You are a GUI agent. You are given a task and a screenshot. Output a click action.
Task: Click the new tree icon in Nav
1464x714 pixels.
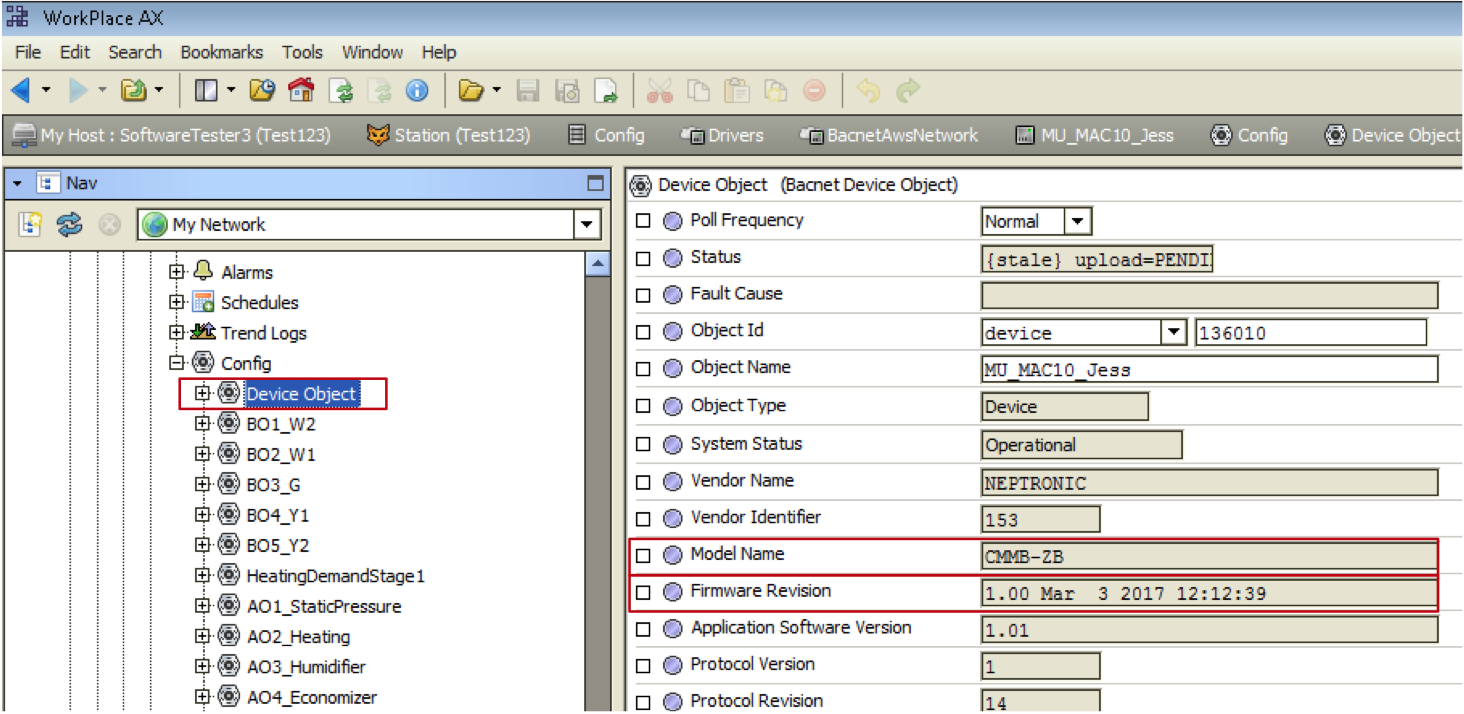point(30,224)
